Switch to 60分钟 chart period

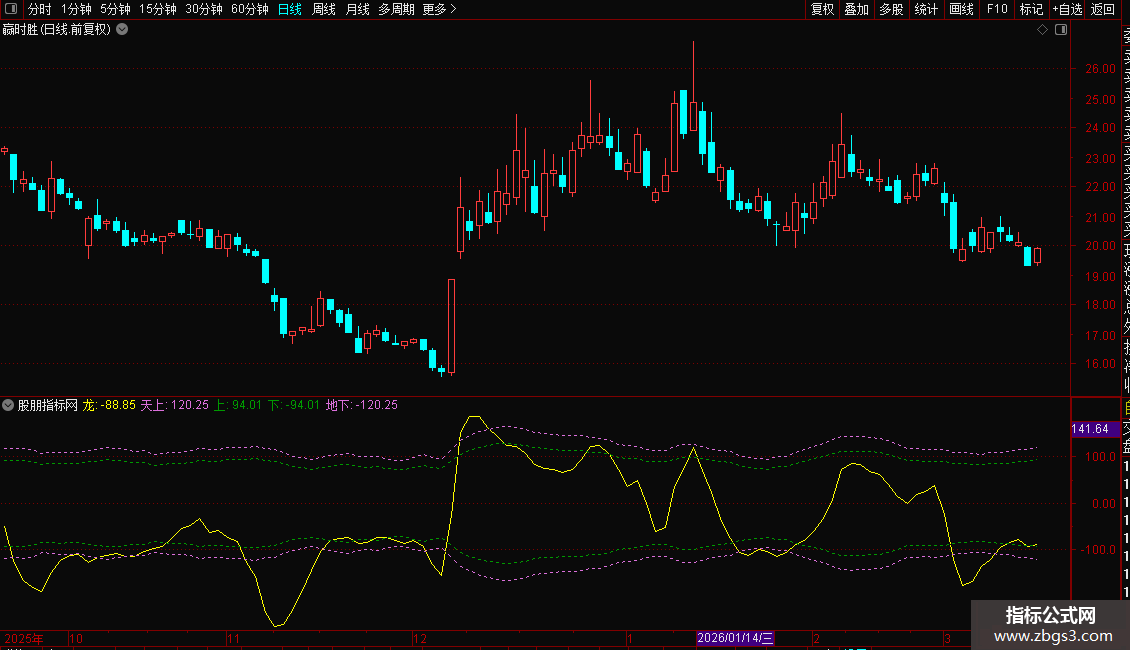(x=249, y=9)
